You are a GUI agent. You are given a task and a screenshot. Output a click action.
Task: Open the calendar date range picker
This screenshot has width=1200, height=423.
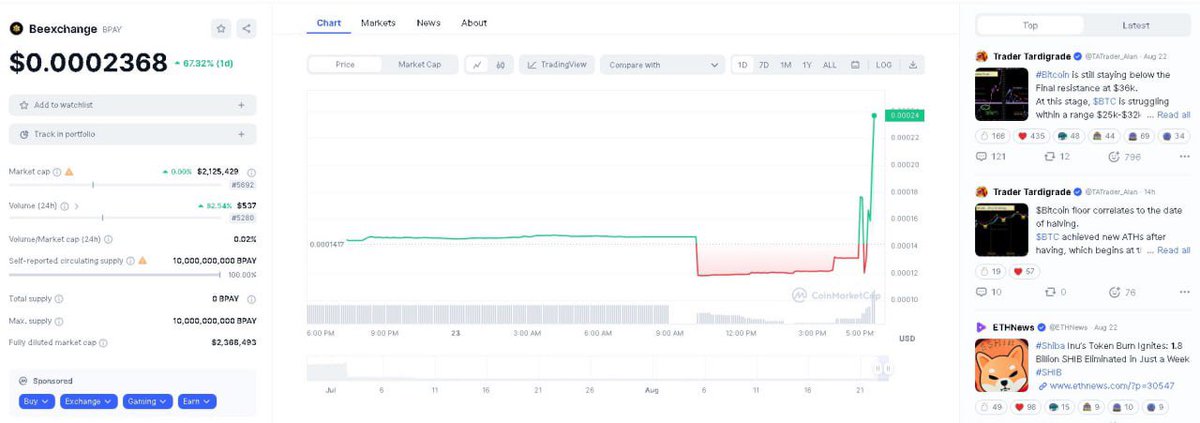tap(855, 65)
